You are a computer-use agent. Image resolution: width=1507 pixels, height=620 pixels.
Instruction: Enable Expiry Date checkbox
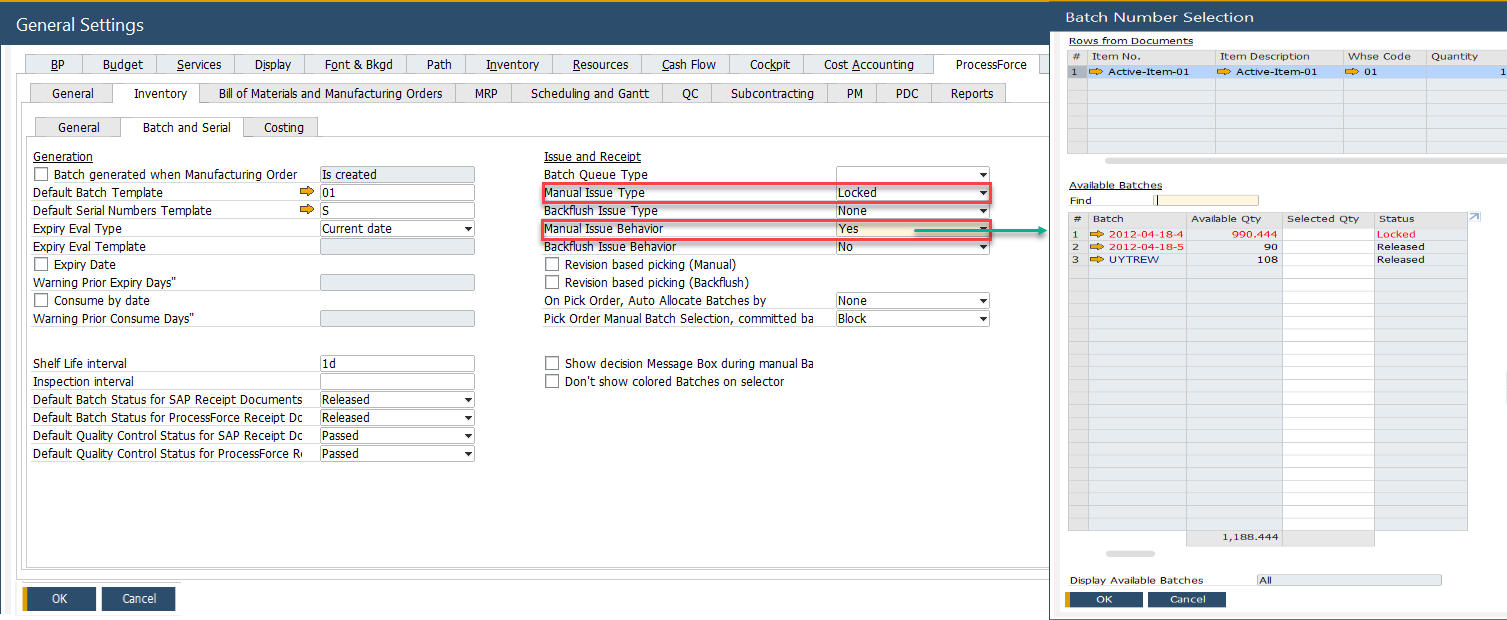pos(41,265)
